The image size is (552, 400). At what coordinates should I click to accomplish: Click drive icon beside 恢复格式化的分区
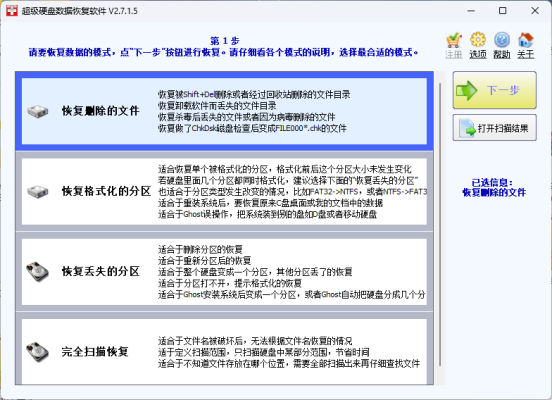(38, 192)
